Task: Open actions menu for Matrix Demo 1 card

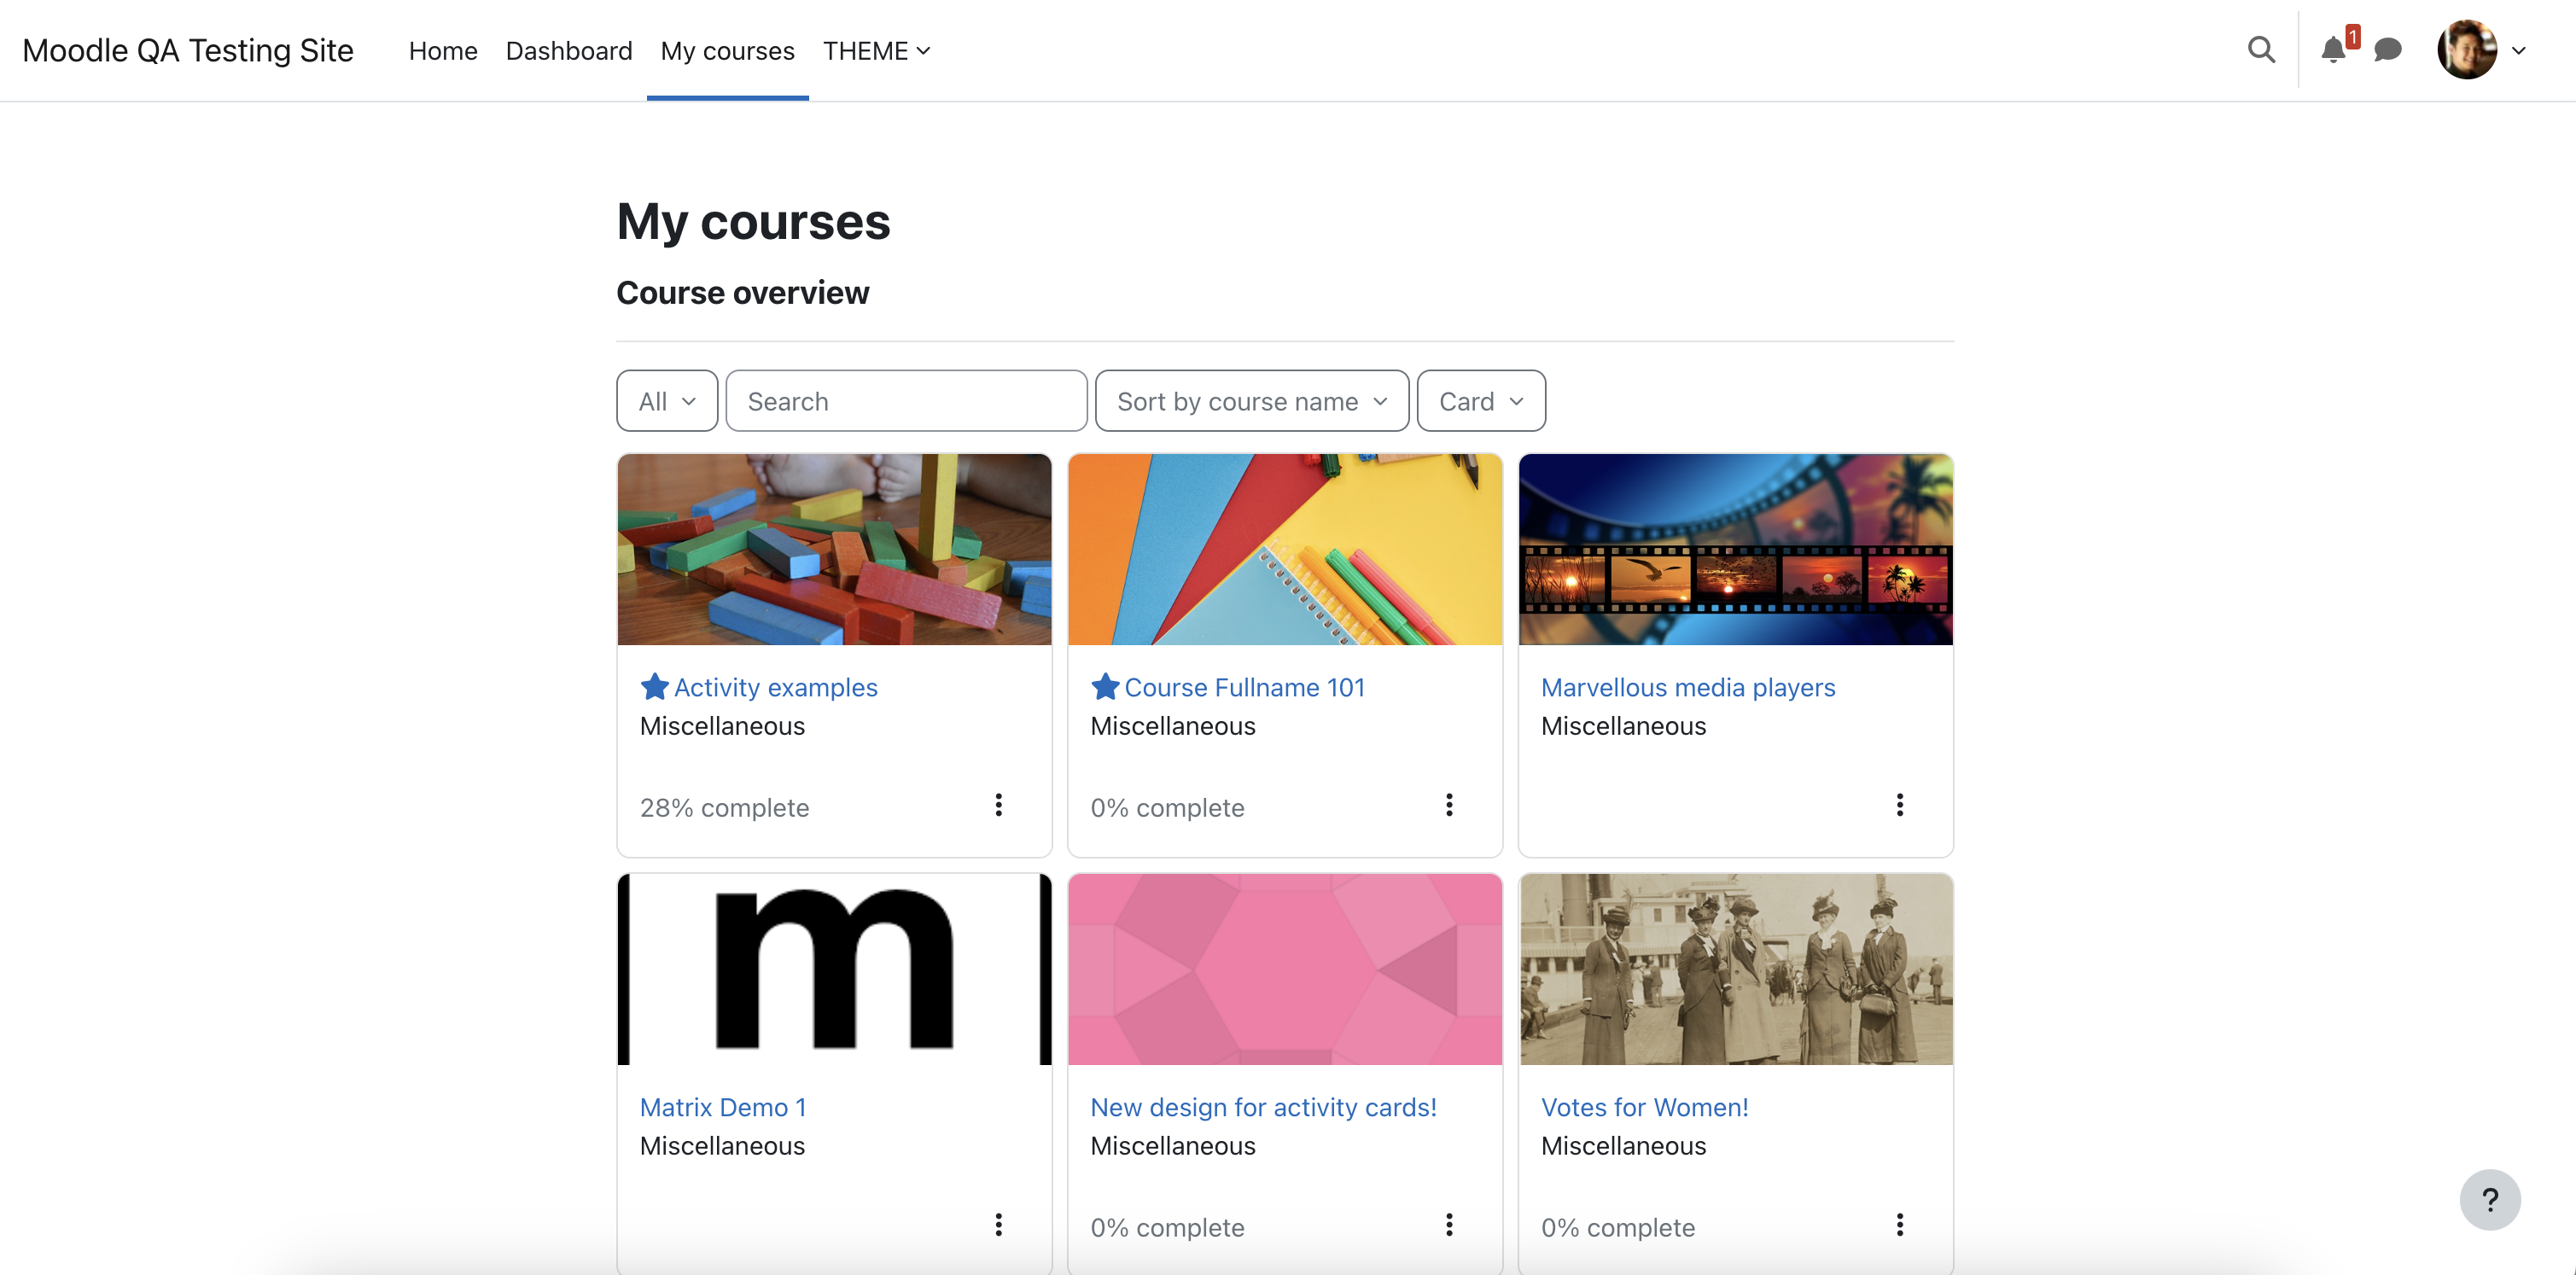Action: click(x=998, y=1225)
